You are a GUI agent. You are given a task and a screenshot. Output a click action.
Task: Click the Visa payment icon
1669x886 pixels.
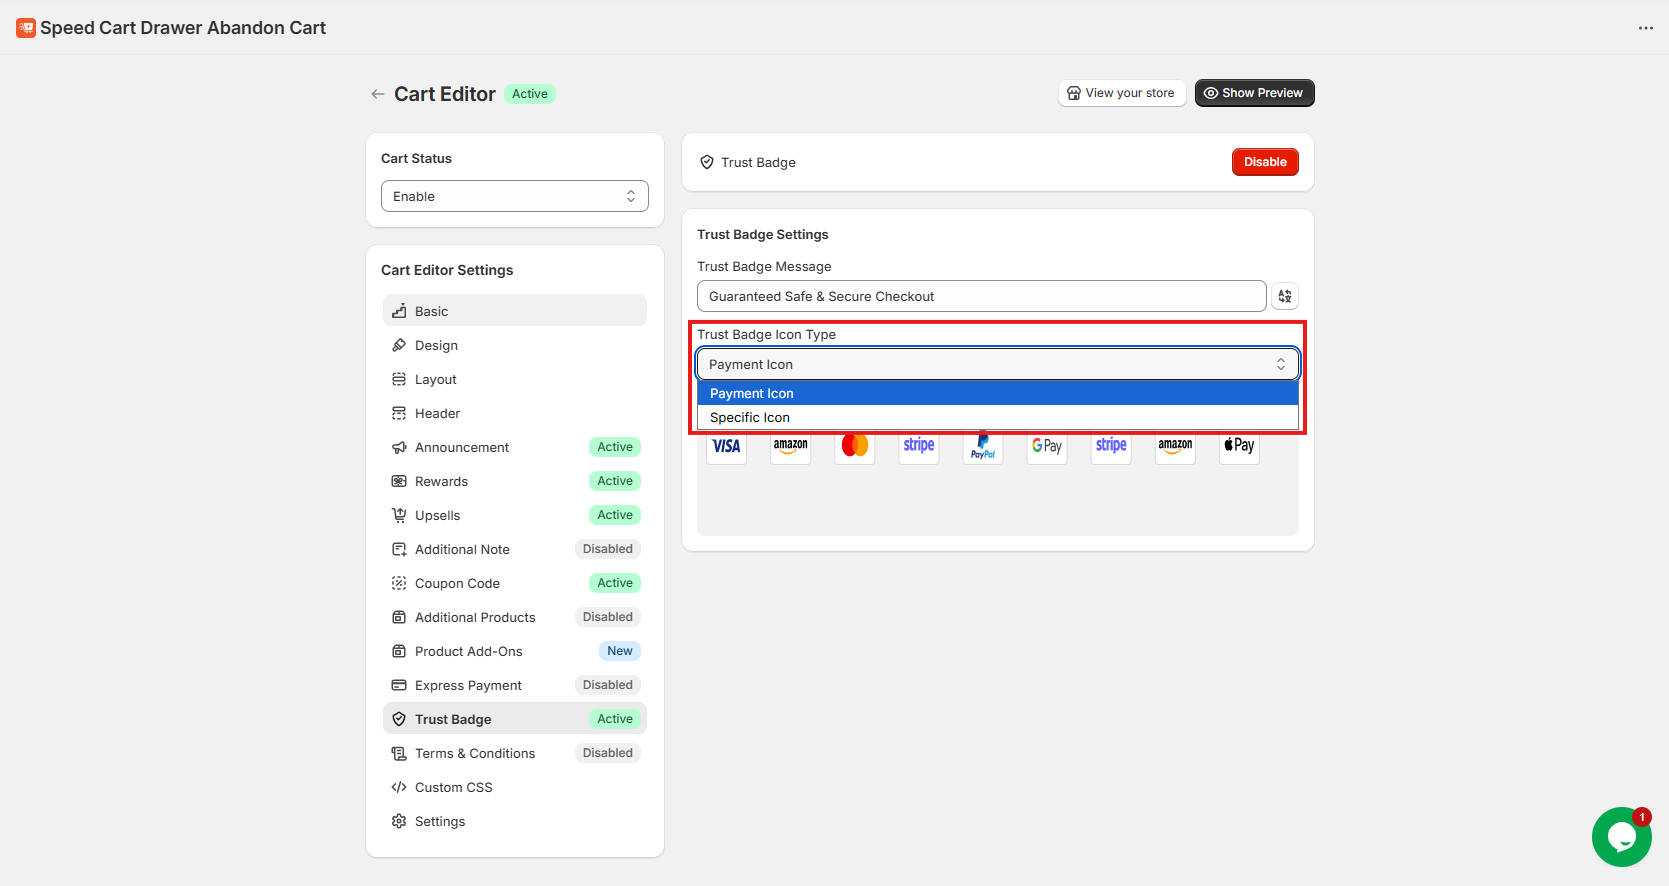(726, 447)
